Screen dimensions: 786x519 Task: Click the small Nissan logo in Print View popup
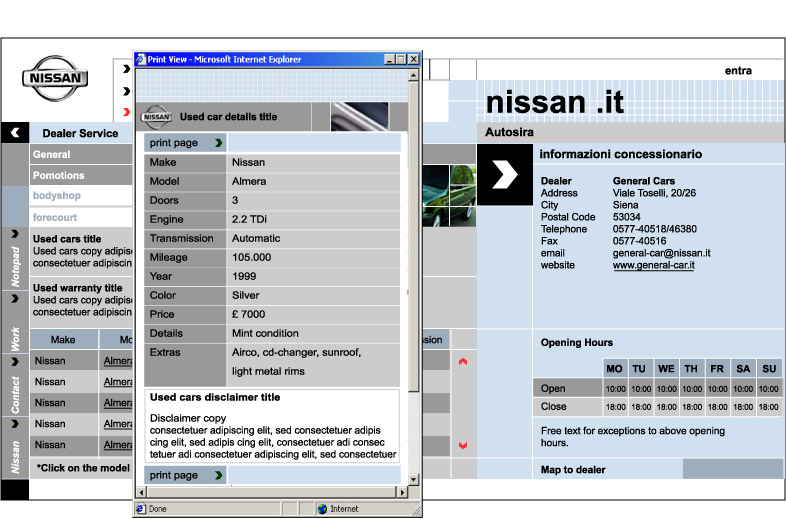tap(156, 117)
